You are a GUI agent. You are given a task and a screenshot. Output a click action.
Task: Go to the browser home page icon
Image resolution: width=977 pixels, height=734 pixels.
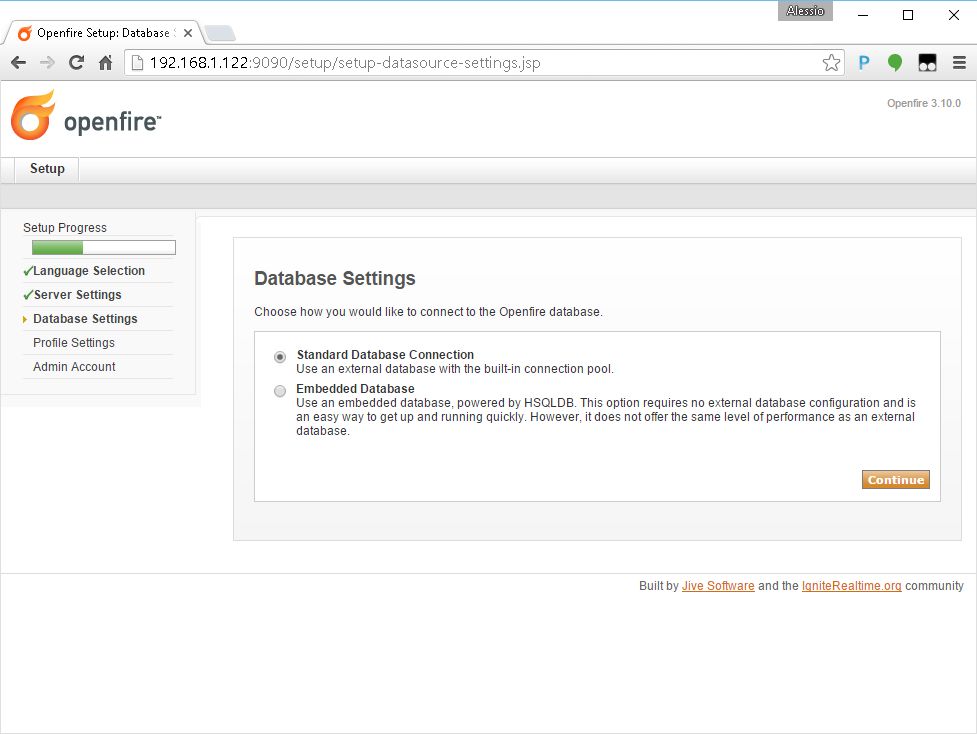[x=105, y=63]
